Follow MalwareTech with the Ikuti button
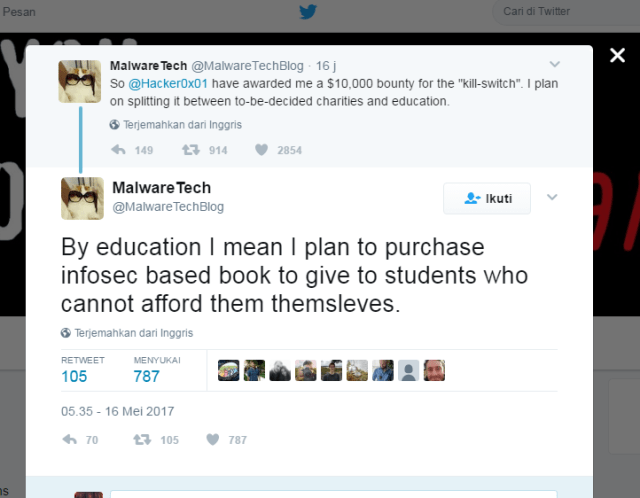This screenshot has height=498, width=640. coord(487,198)
